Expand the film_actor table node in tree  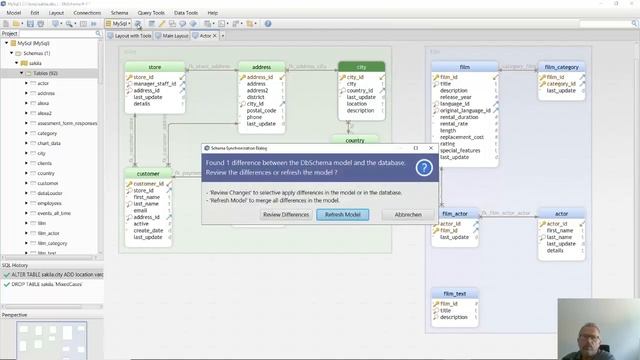click(27, 233)
